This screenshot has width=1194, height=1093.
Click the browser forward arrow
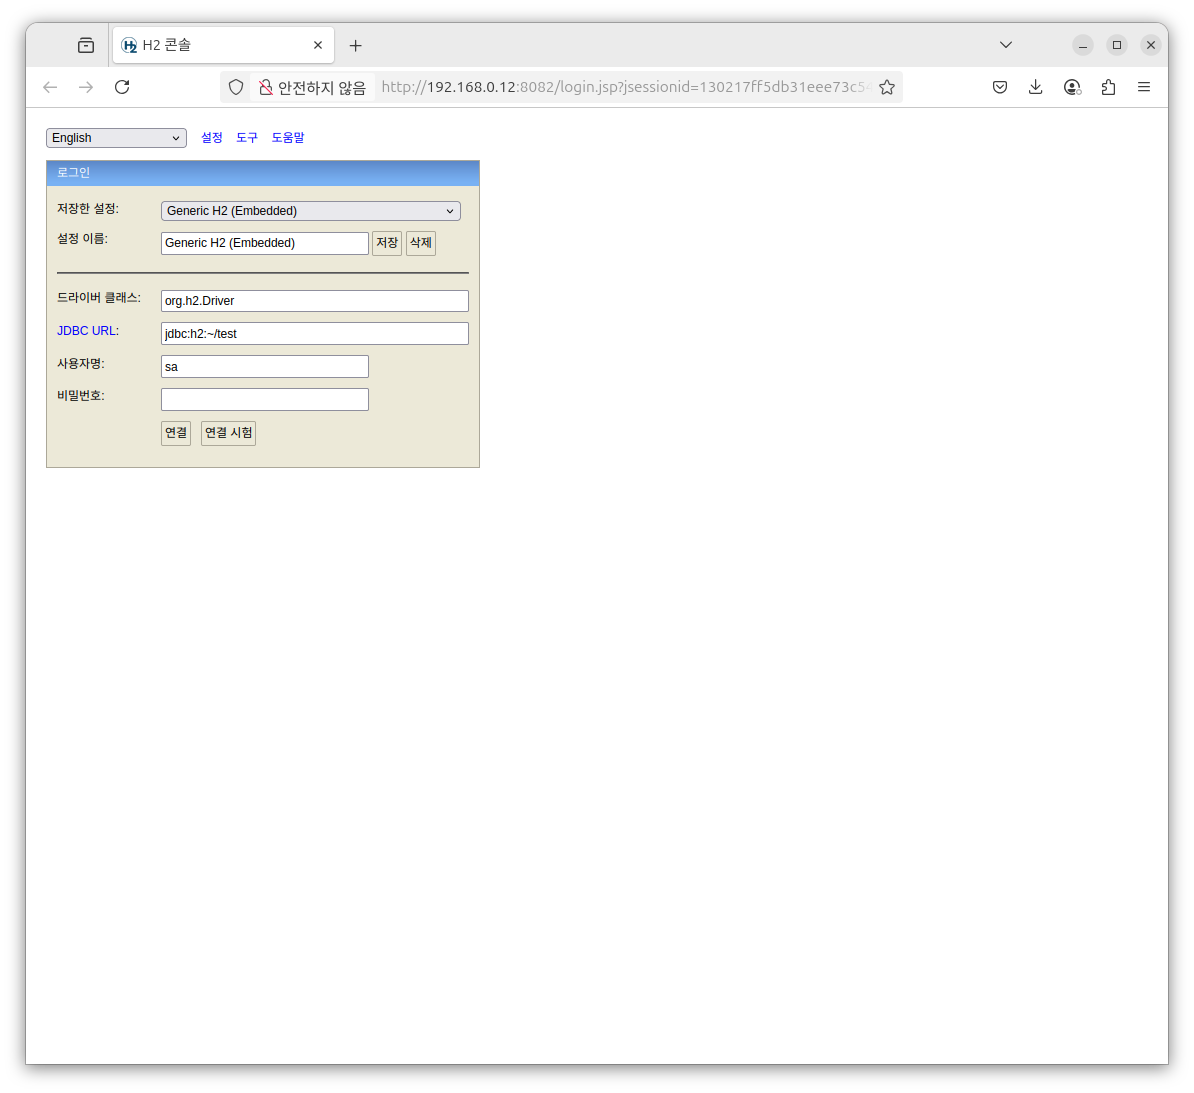(86, 87)
